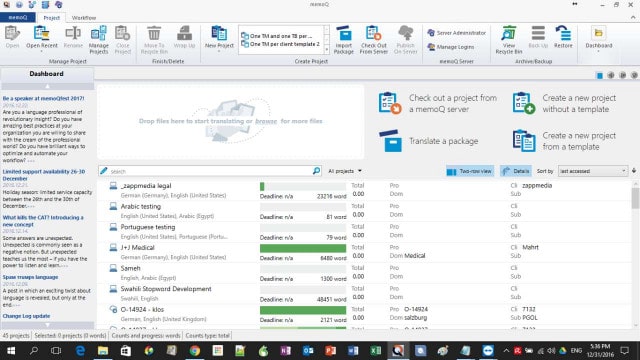The image size is (640, 360).
Task: Click the search magnifier icon in project search
Action: coord(316,171)
